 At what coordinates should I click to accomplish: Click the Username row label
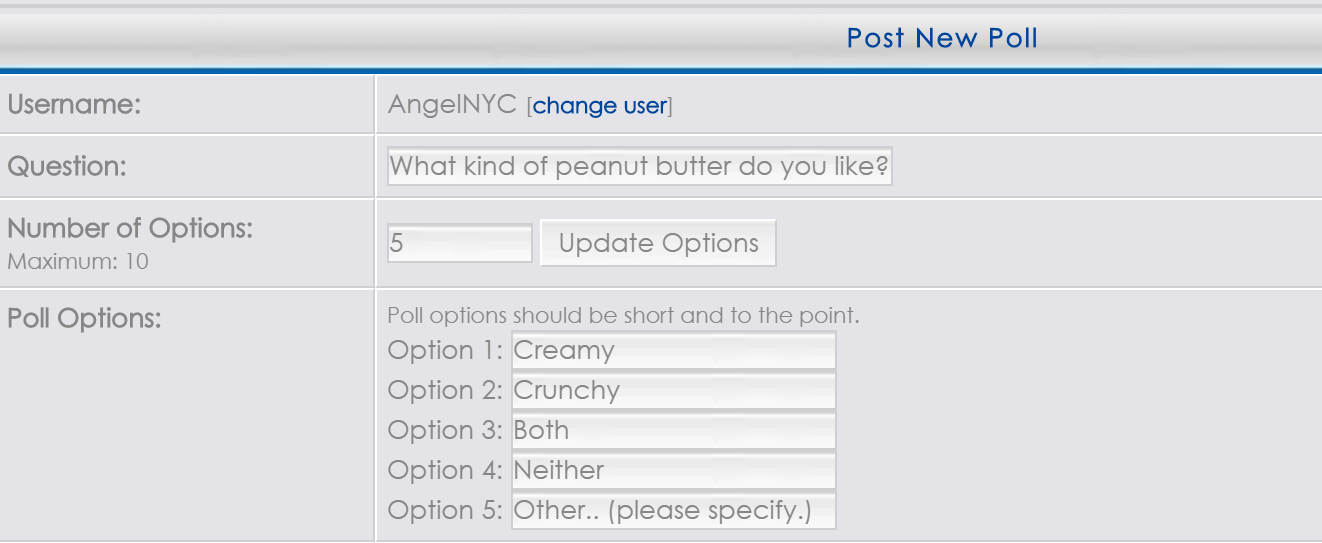(74, 105)
